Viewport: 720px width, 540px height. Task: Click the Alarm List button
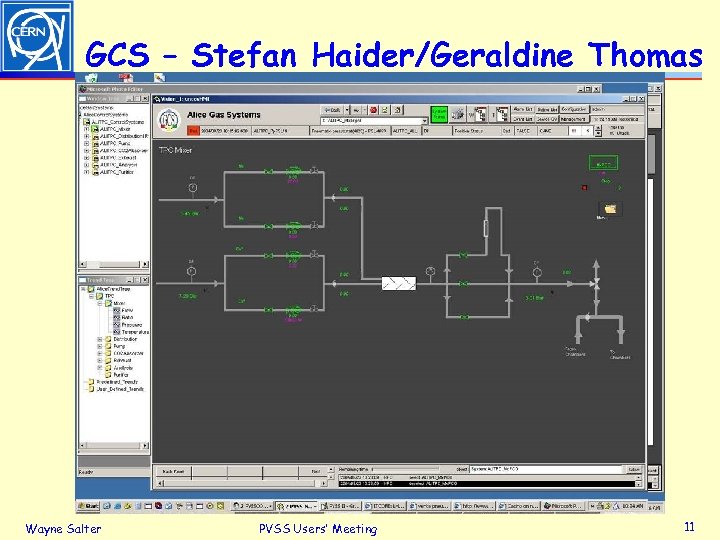[523, 110]
